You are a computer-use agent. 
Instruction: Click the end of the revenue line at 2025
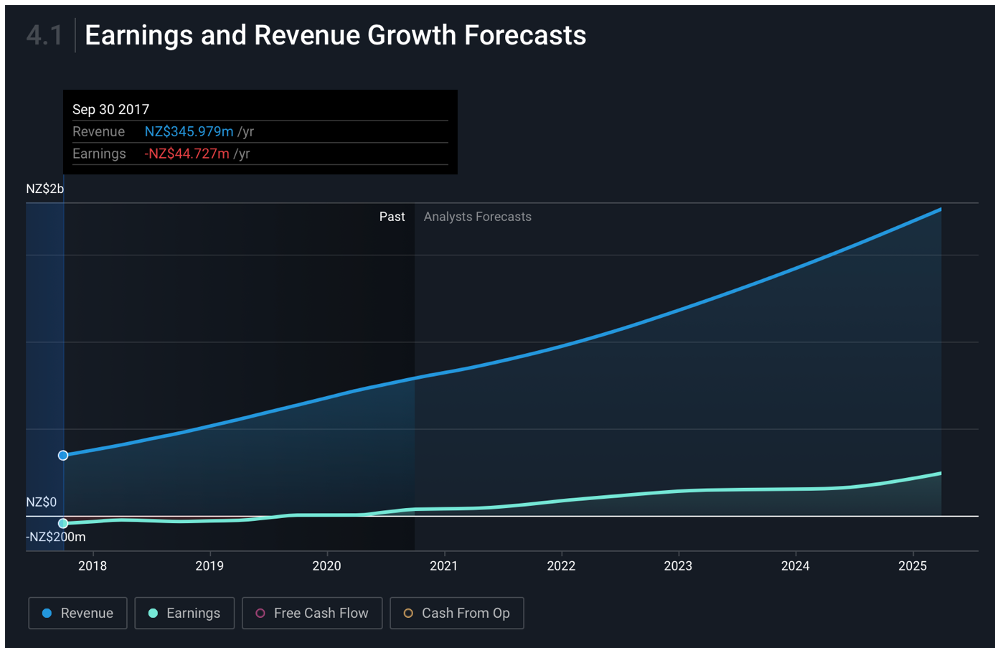(x=940, y=209)
